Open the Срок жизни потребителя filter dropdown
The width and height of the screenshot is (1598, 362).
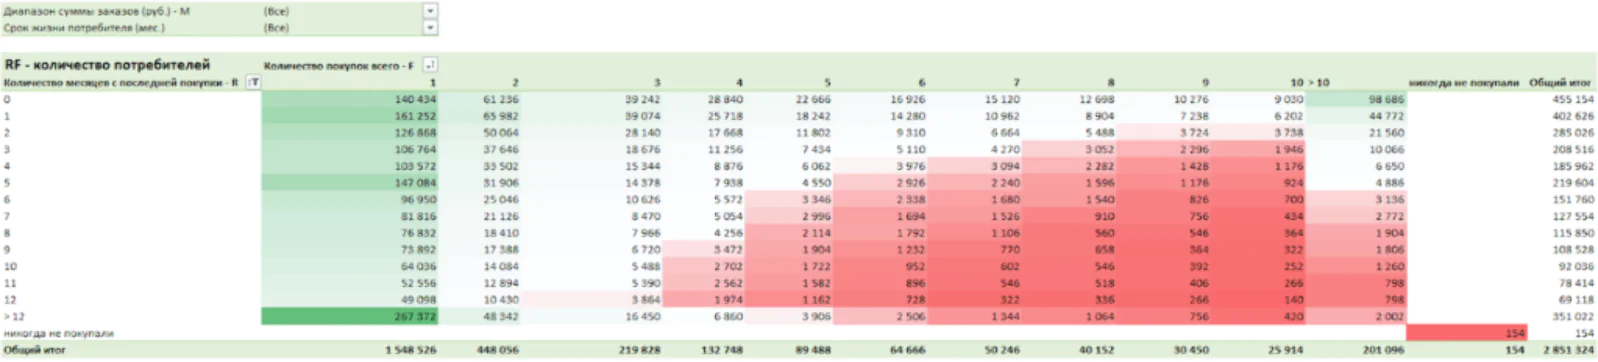tap(430, 28)
